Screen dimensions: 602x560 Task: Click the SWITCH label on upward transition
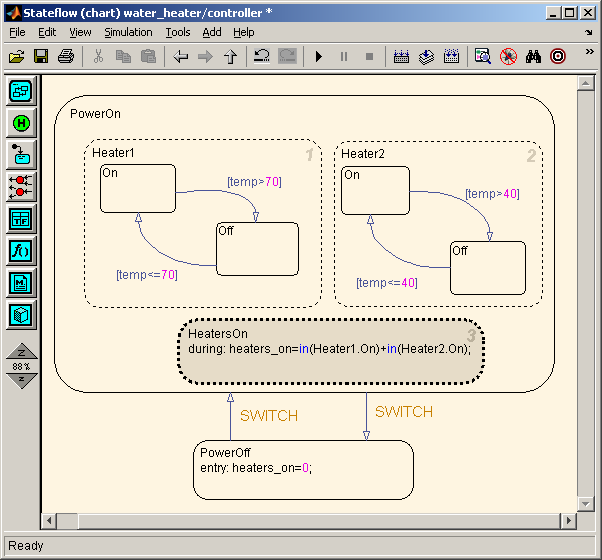(x=269, y=416)
